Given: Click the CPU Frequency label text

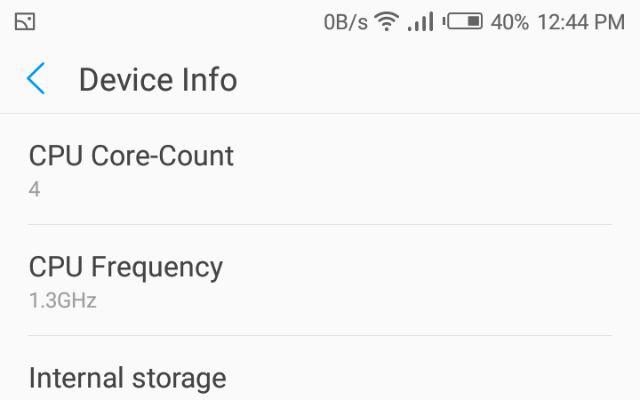Looking at the screenshot, I should point(126,268).
